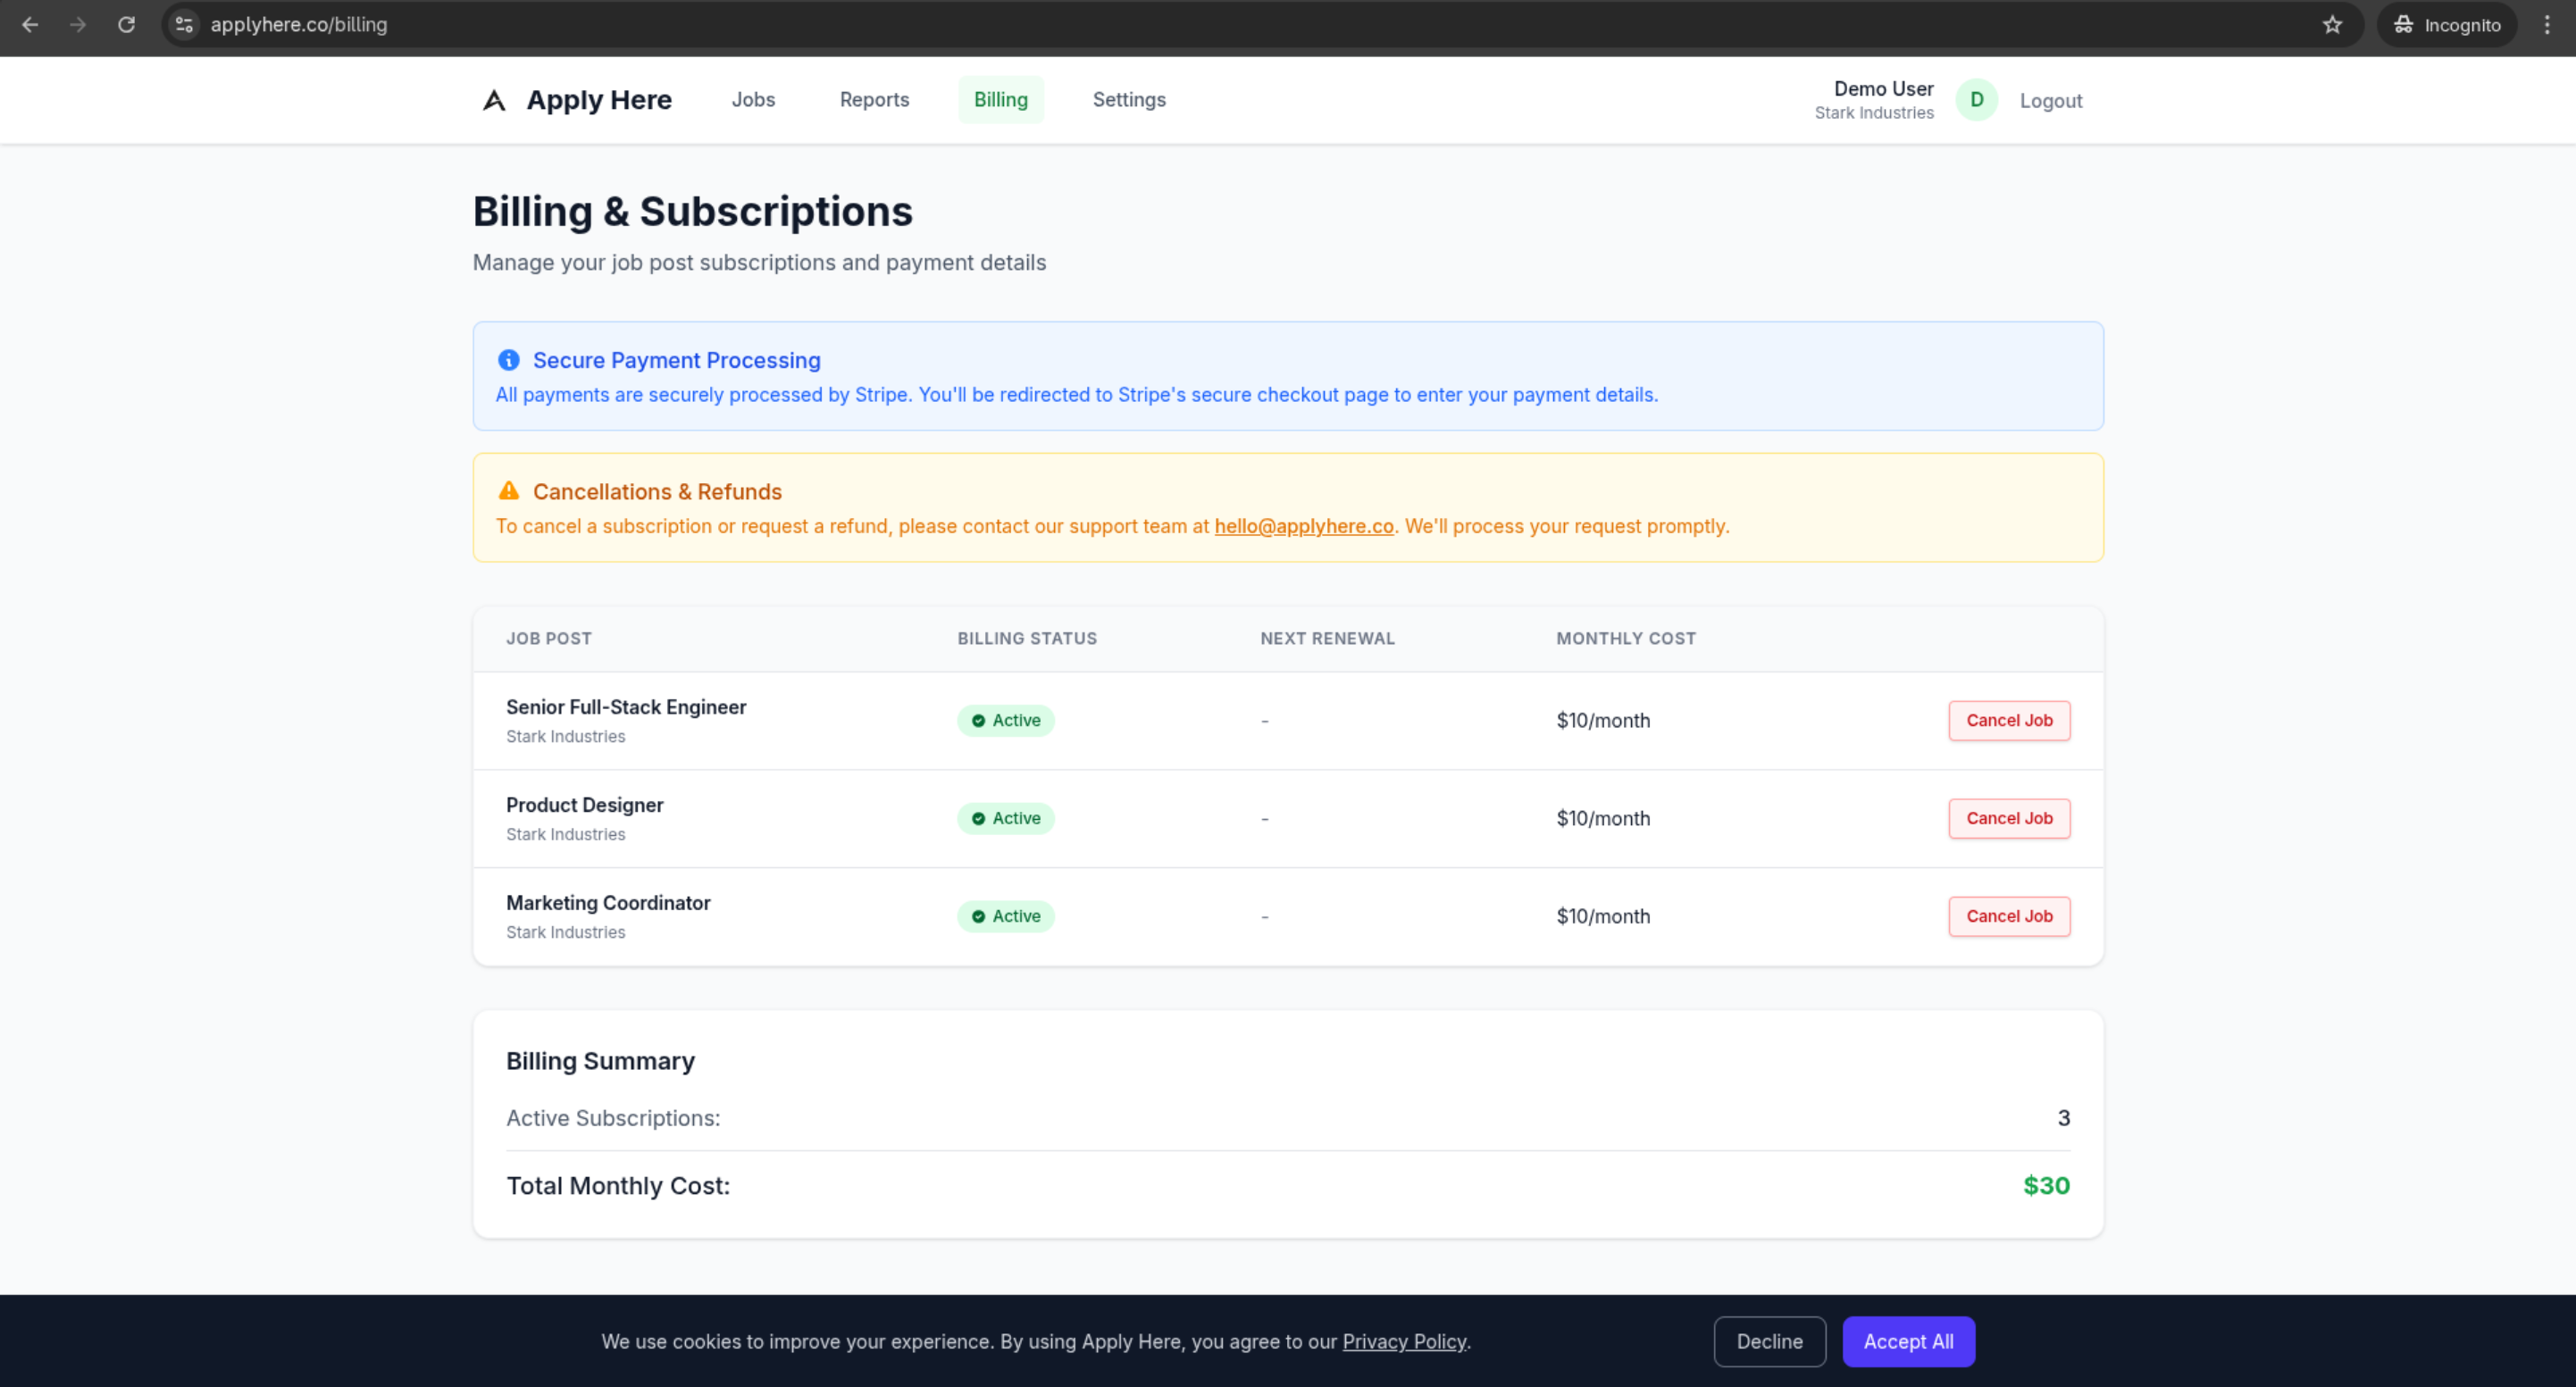Open the Jobs tab
The width and height of the screenshot is (2576, 1387).
pos(753,100)
